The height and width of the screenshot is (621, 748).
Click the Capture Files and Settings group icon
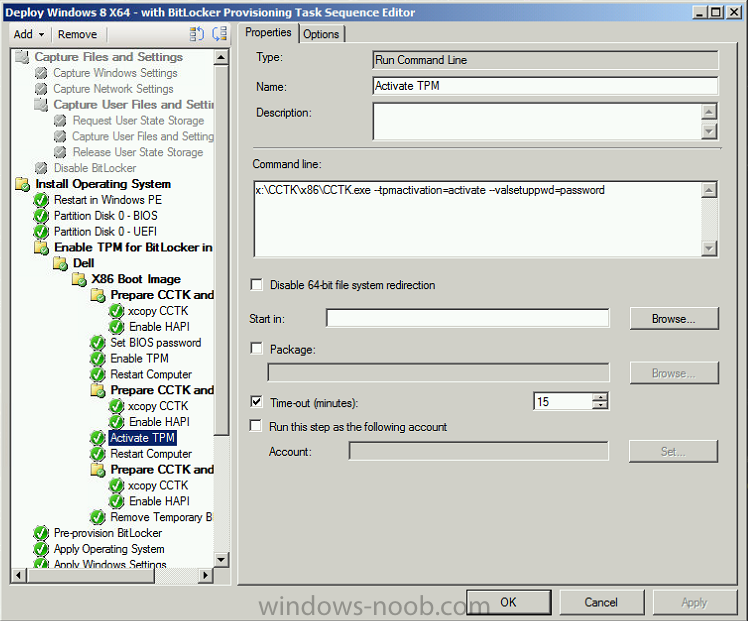coord(22,57)
